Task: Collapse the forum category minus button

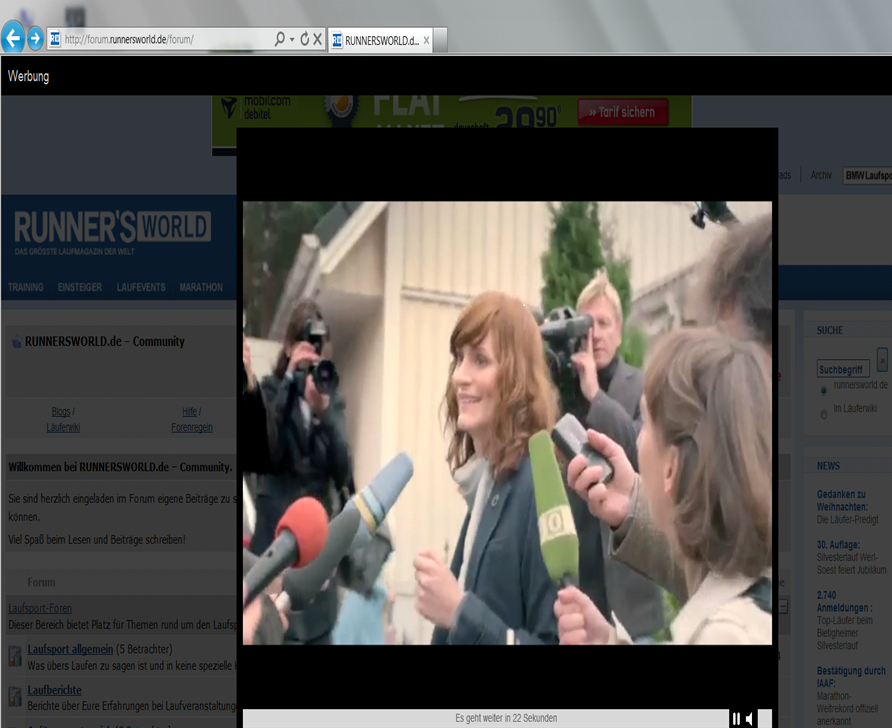Action: (x=782, y=607)
